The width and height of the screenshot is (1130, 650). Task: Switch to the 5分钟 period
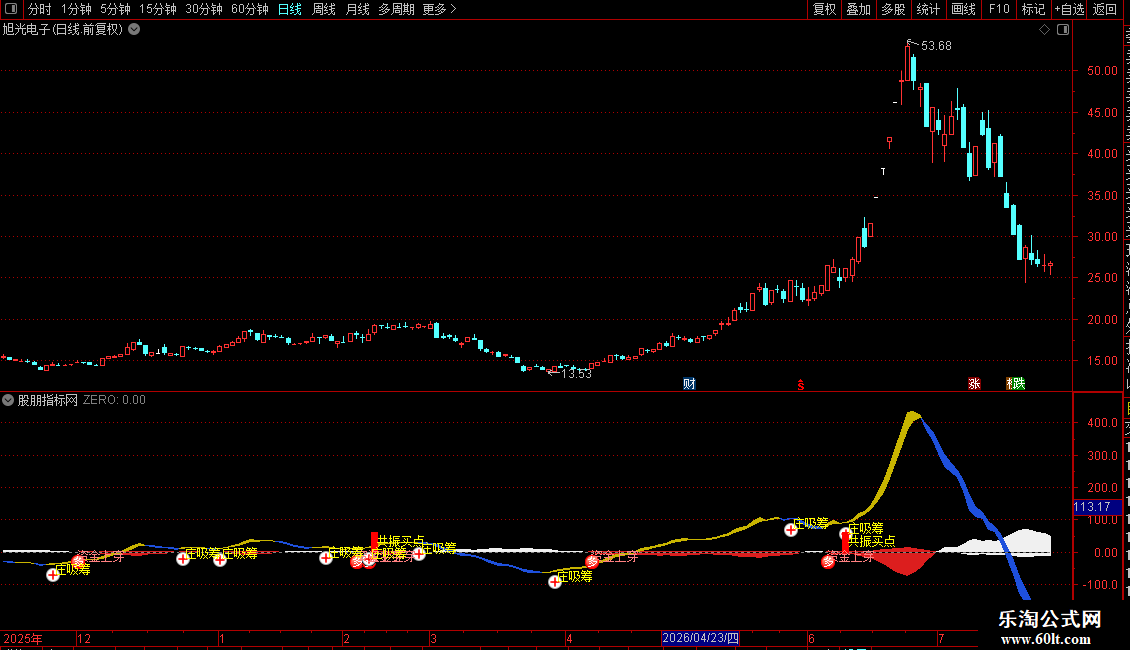(115, 9)
